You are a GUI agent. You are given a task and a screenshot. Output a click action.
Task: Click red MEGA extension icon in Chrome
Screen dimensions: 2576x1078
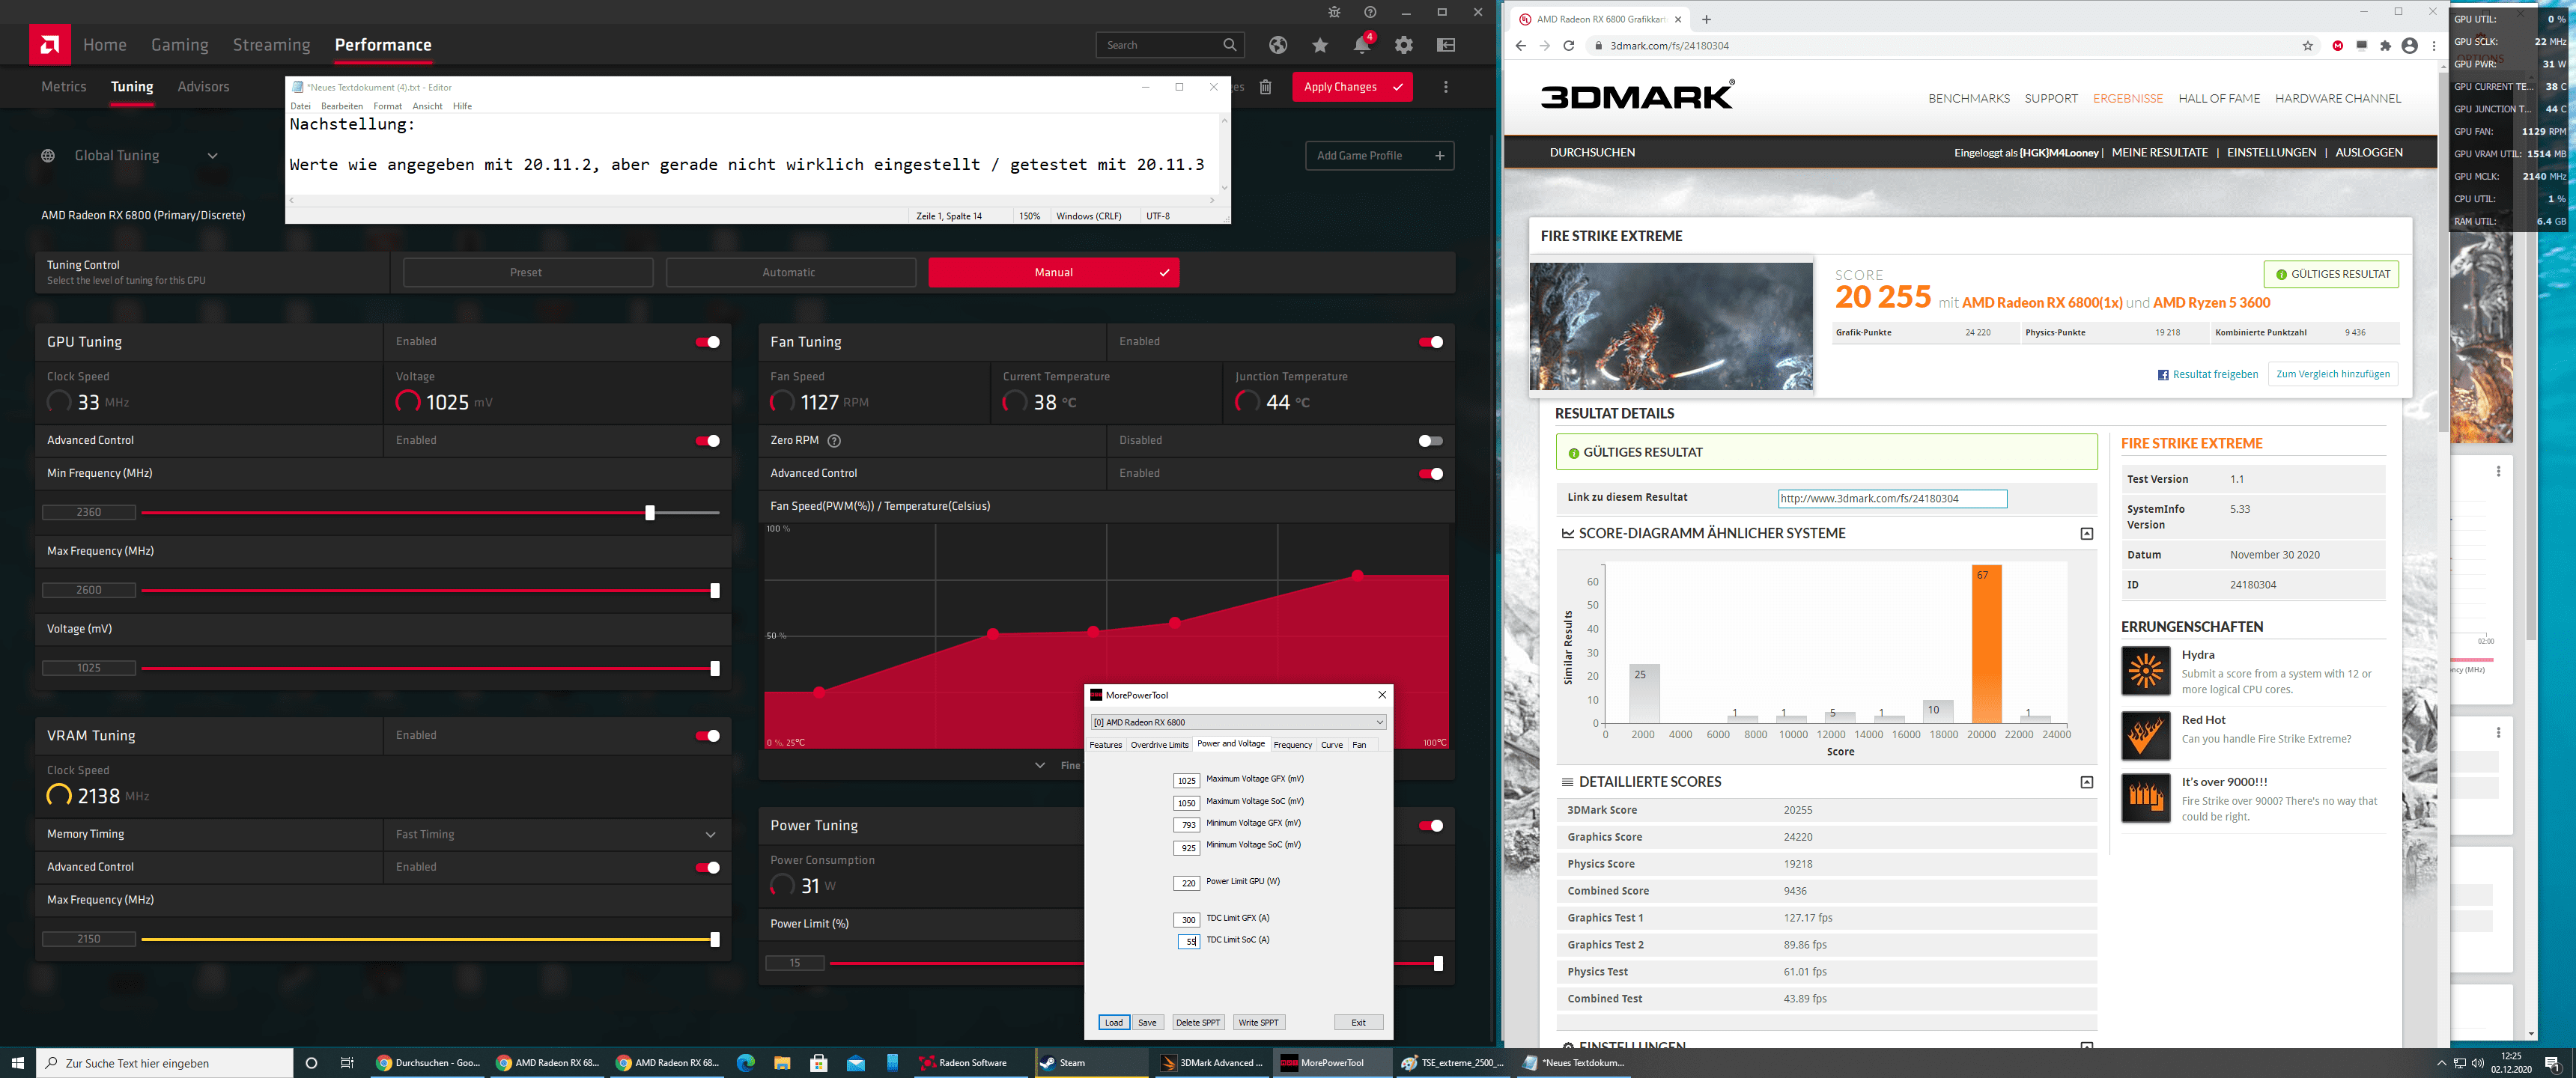pyautogui.click(x=2337, y=45)
